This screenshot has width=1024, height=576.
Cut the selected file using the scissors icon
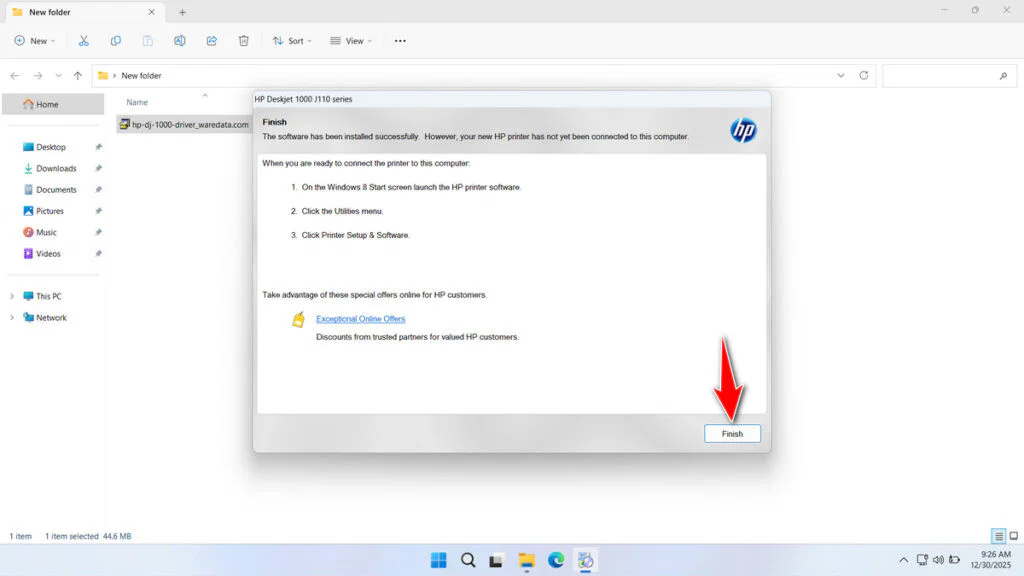[x=84, y=40]
